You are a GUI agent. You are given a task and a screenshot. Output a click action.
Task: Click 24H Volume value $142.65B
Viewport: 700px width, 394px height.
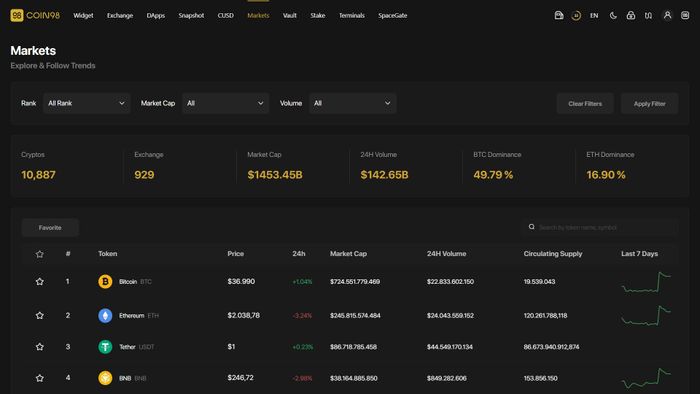(384, 175)
